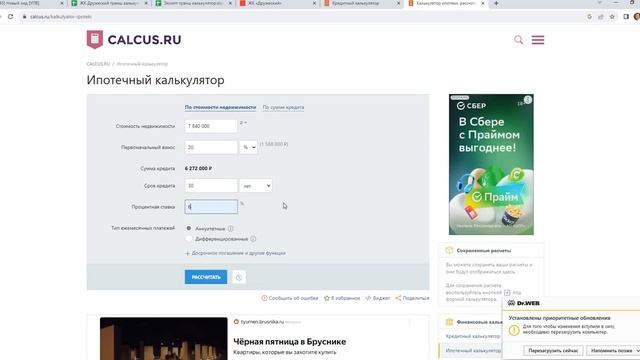640x360 pixels.
Task: Click the CALCUS.RU breadcrumb link
Action: (98, 64)
